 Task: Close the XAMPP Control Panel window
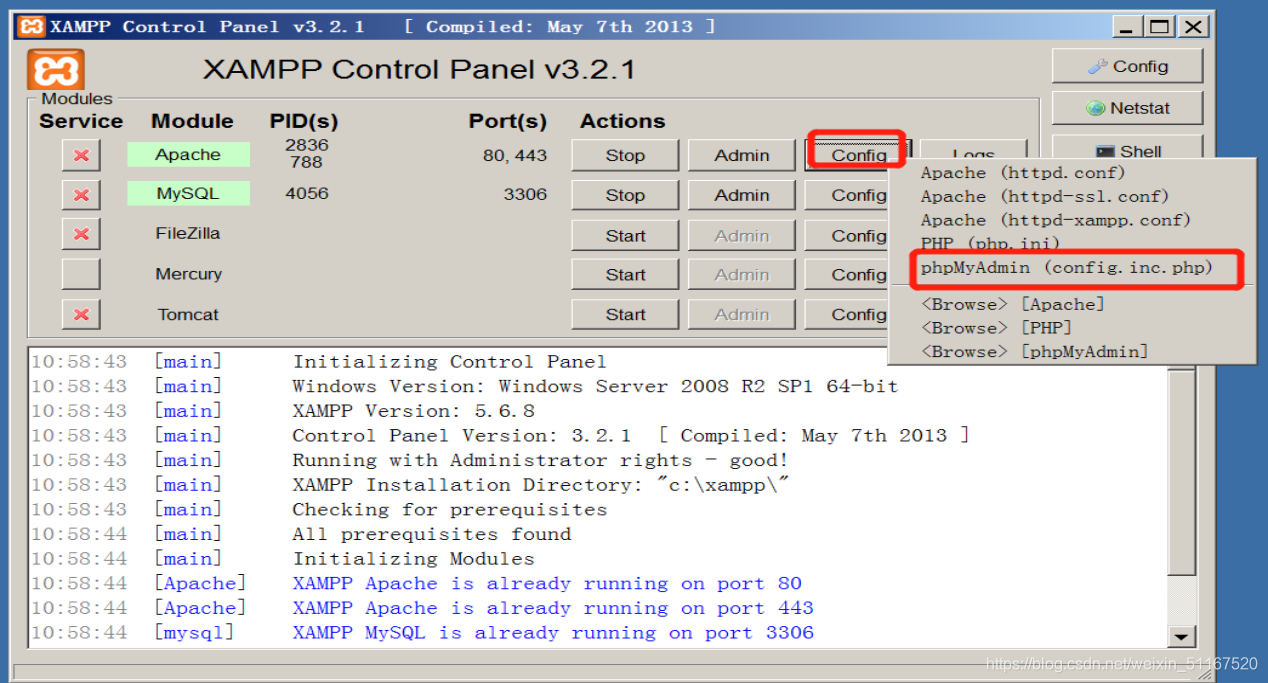click(x=1192, y=27)
